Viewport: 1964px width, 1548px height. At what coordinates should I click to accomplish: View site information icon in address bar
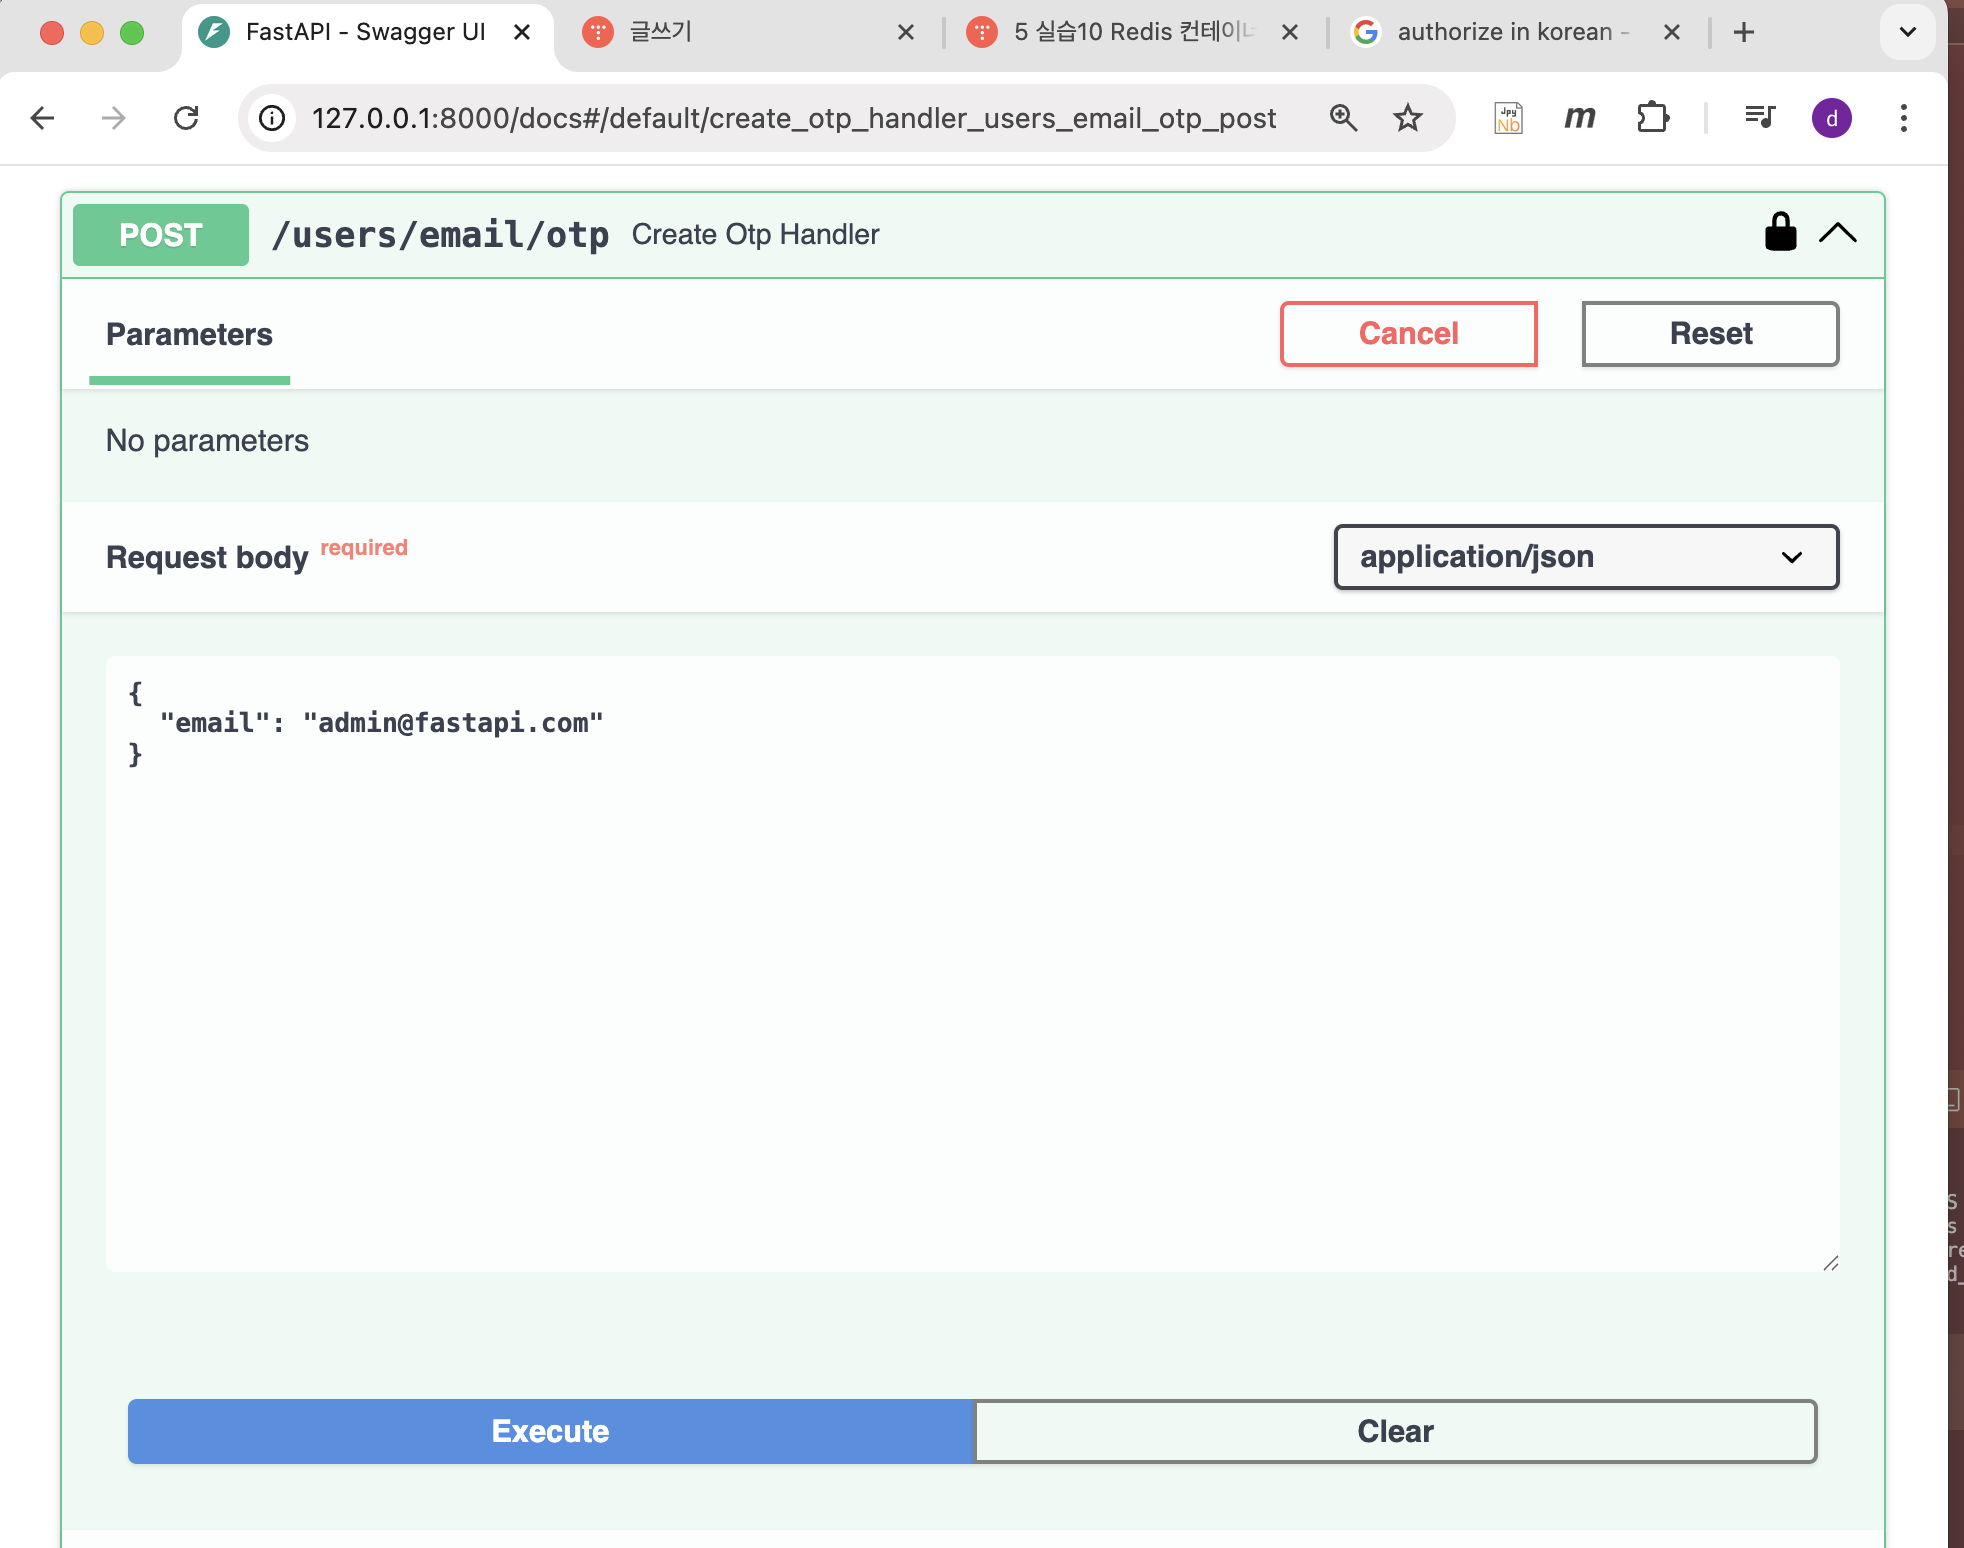272,118
